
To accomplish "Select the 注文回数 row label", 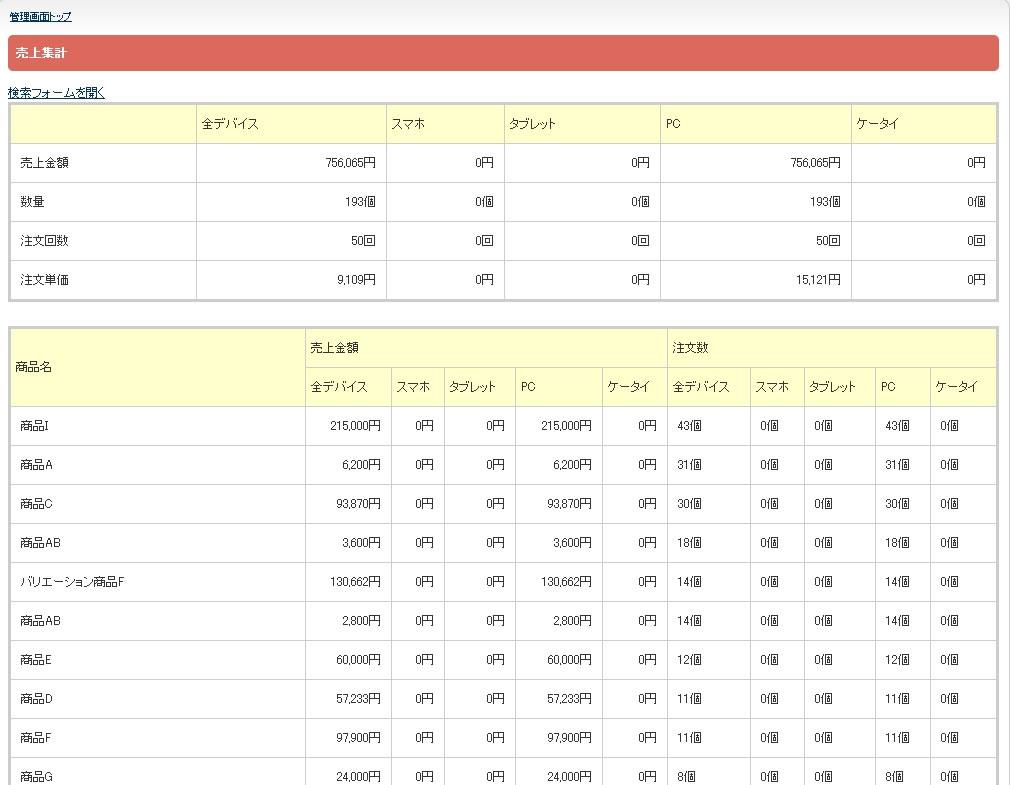I will [x=44, y=241].
